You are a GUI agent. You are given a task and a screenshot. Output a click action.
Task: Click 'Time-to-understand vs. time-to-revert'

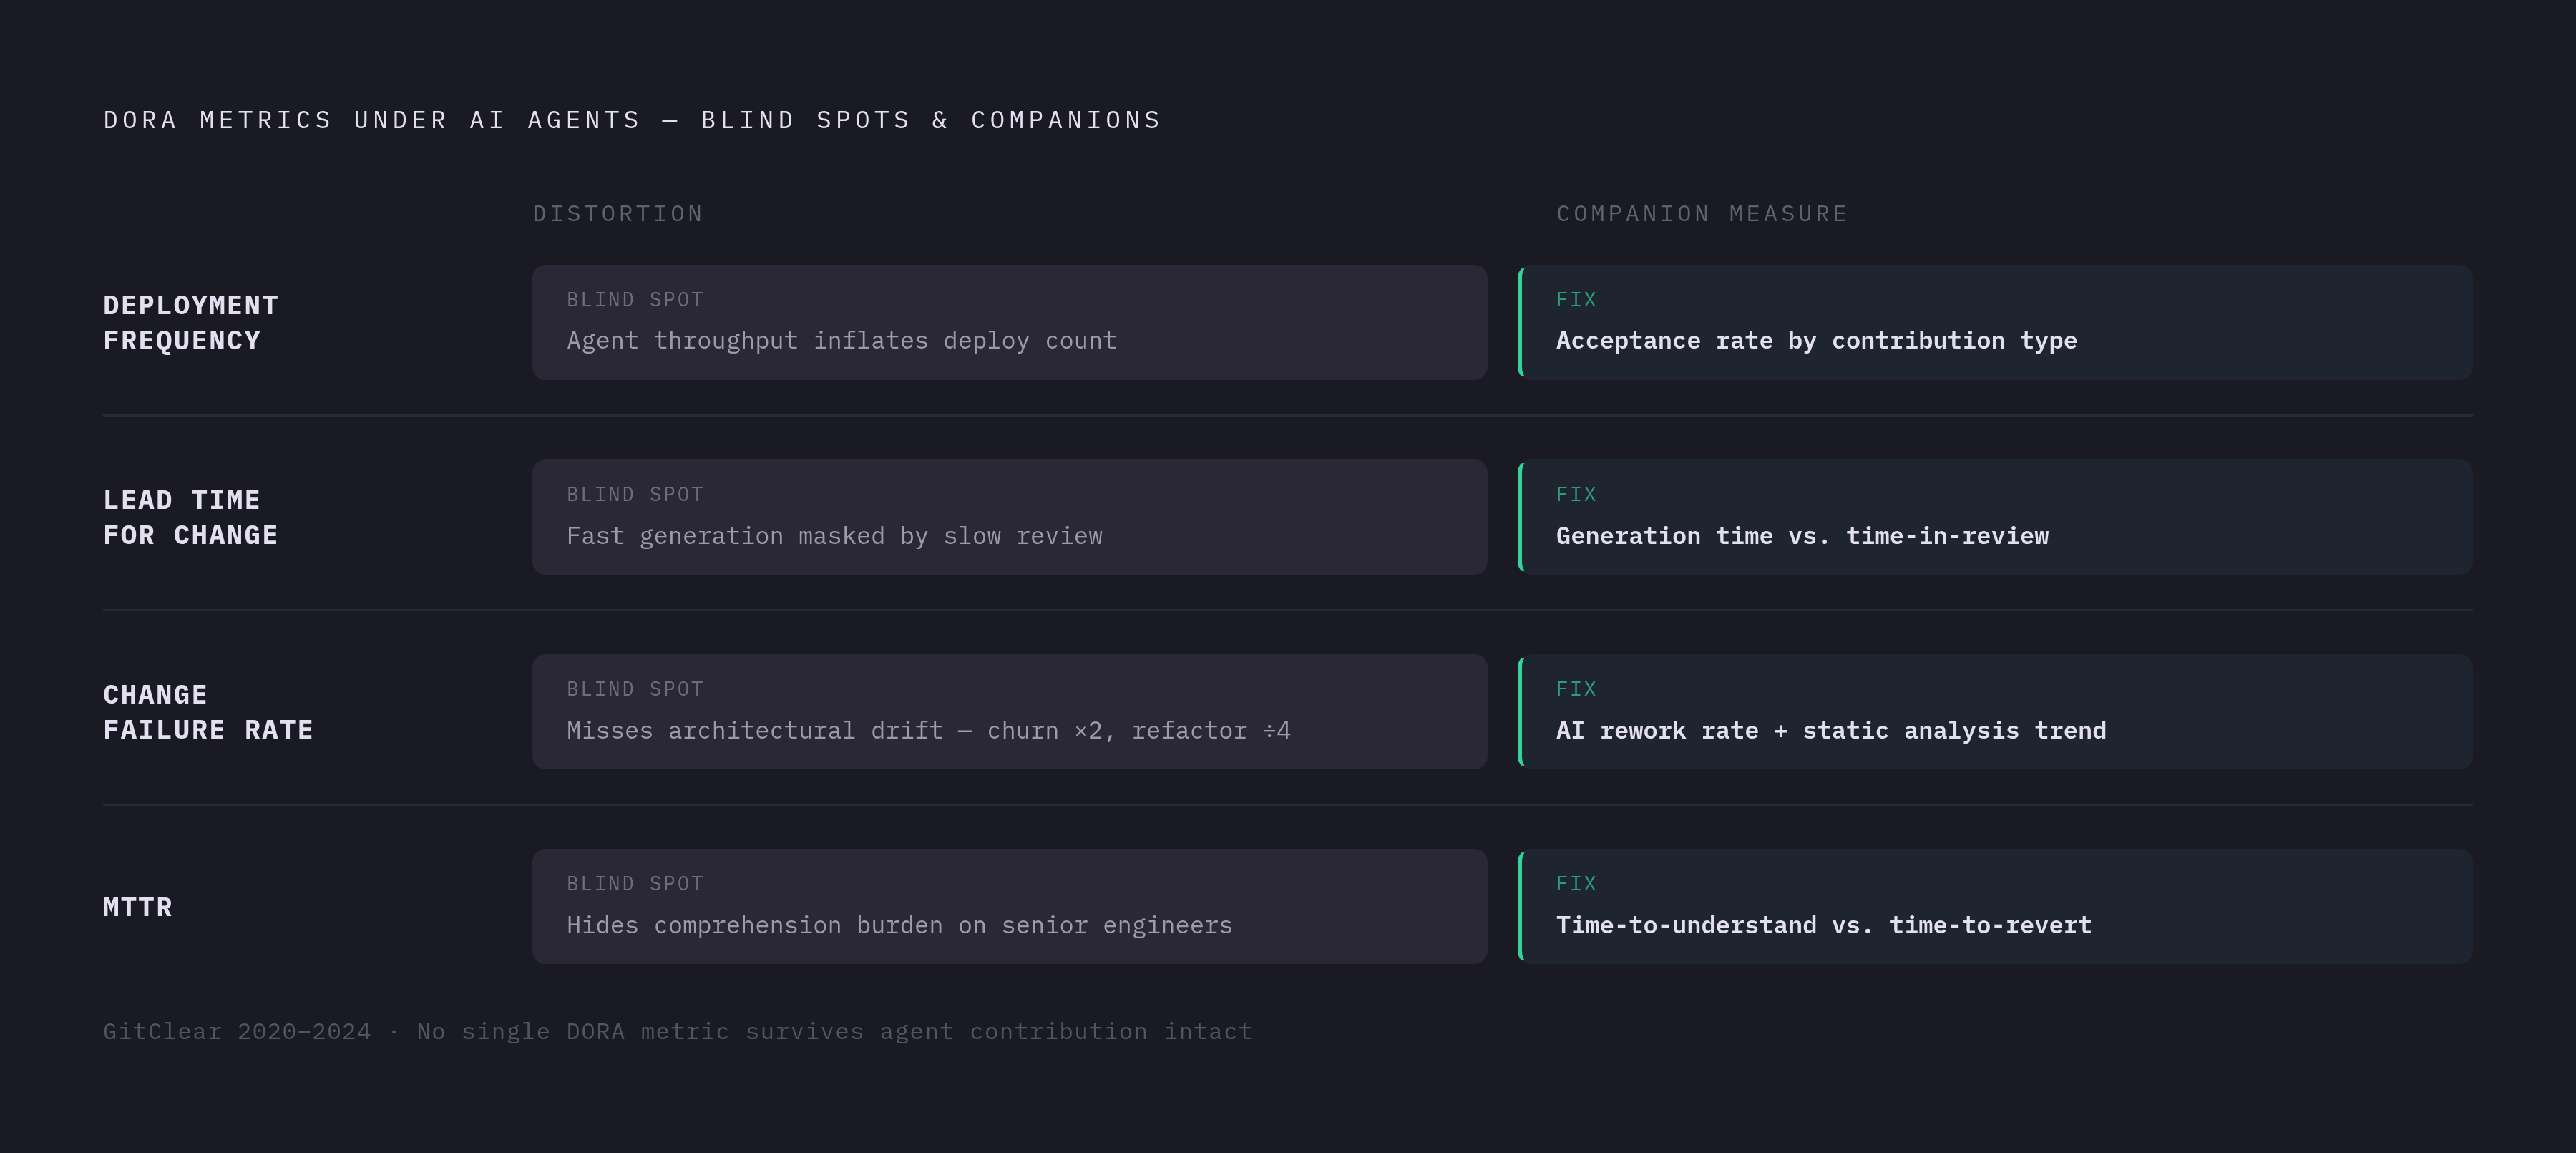click(1824, 925)
